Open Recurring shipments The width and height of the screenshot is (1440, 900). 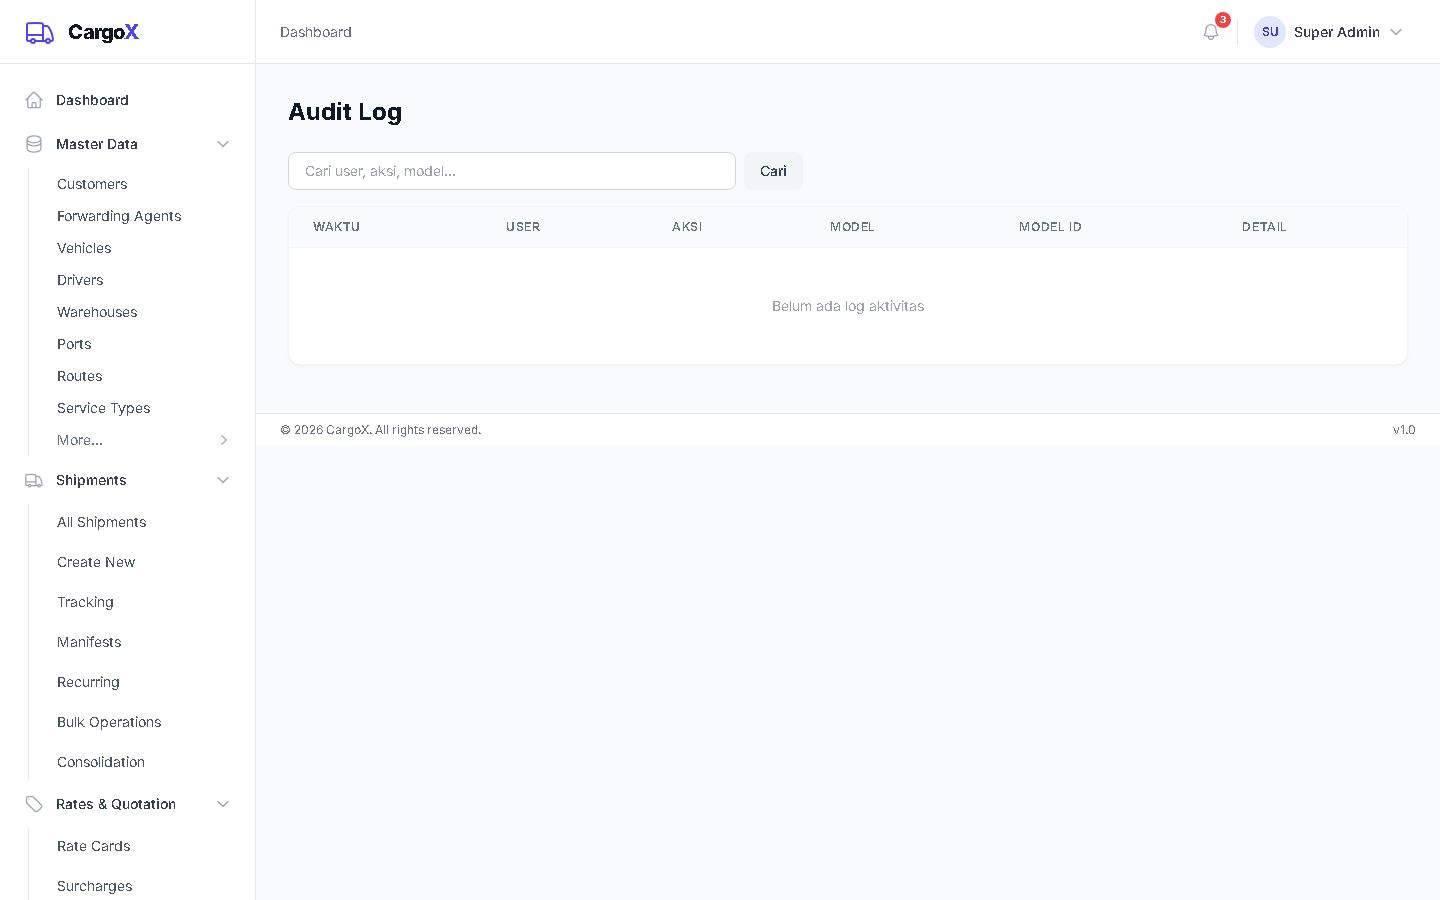click(x=88, y=682)
